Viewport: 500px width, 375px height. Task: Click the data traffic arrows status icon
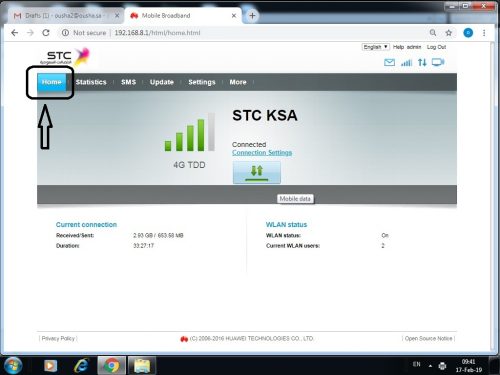coord(422,62)
